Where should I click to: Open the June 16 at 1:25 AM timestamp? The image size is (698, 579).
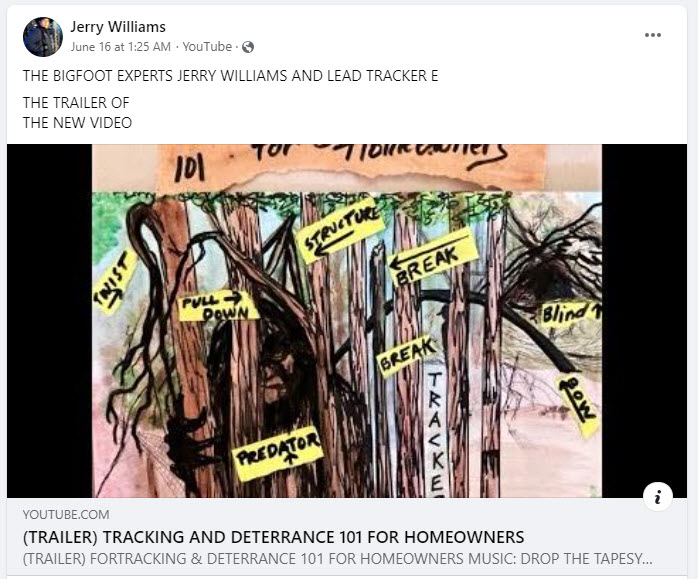click(121, 47)
